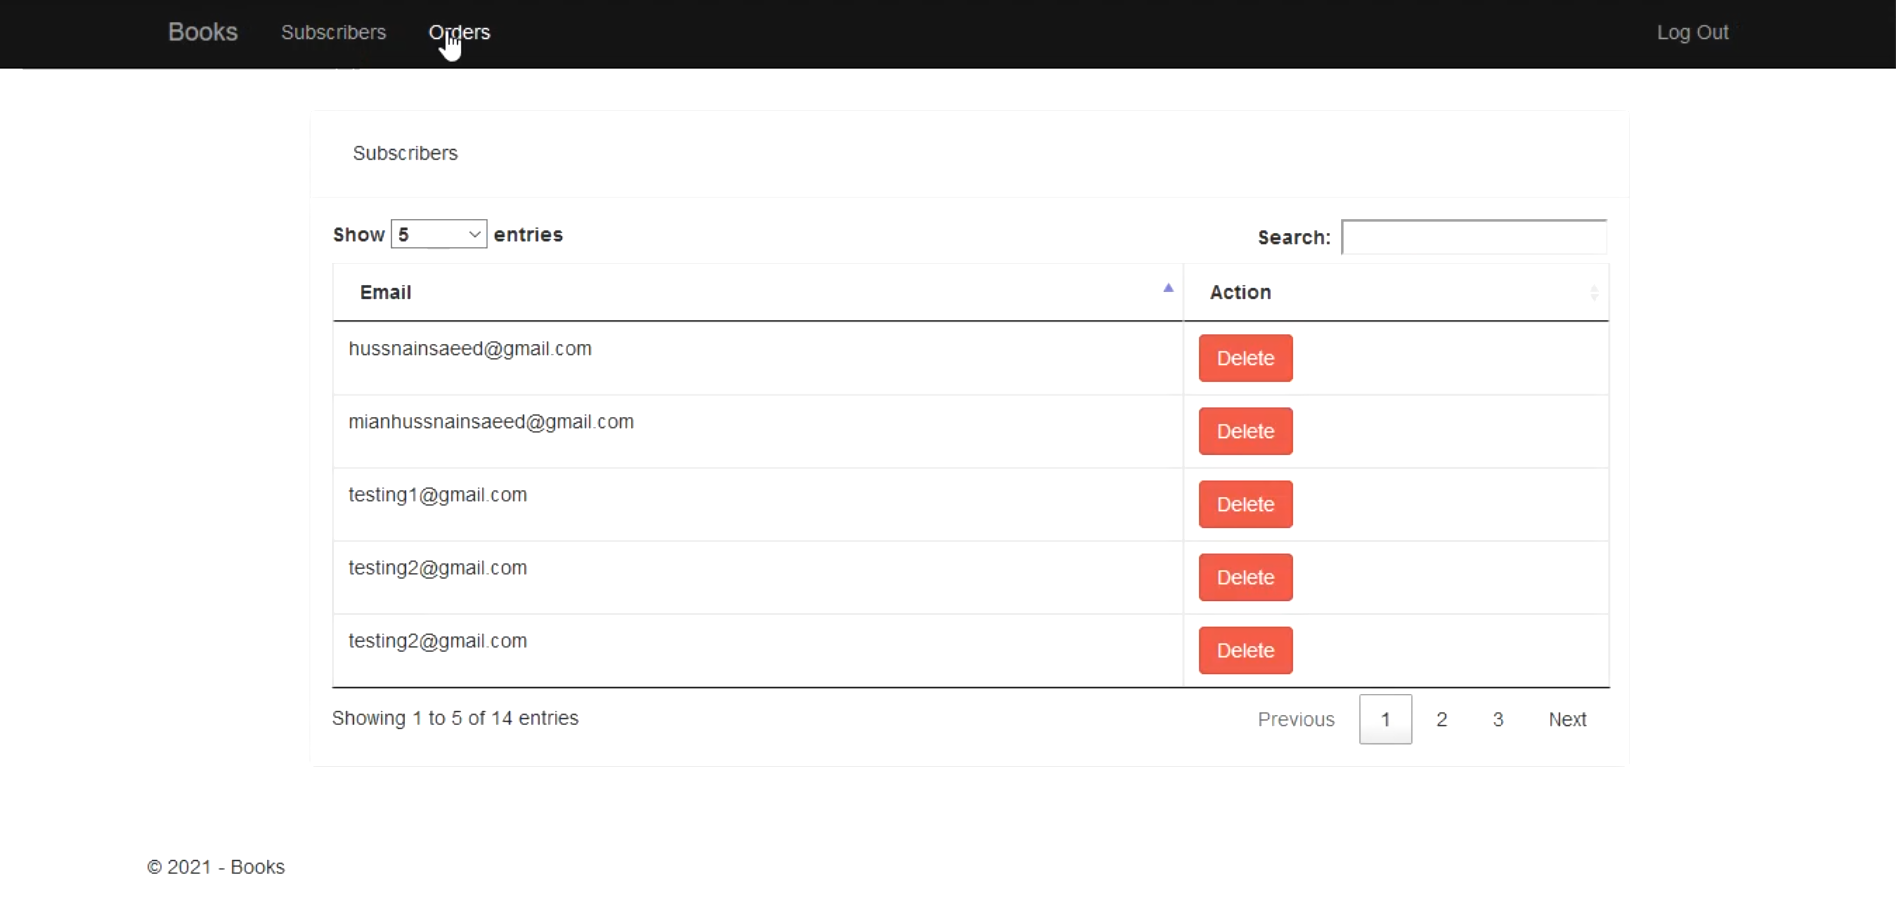
Task: Go to the Previous page
Action: [1295, 719]
